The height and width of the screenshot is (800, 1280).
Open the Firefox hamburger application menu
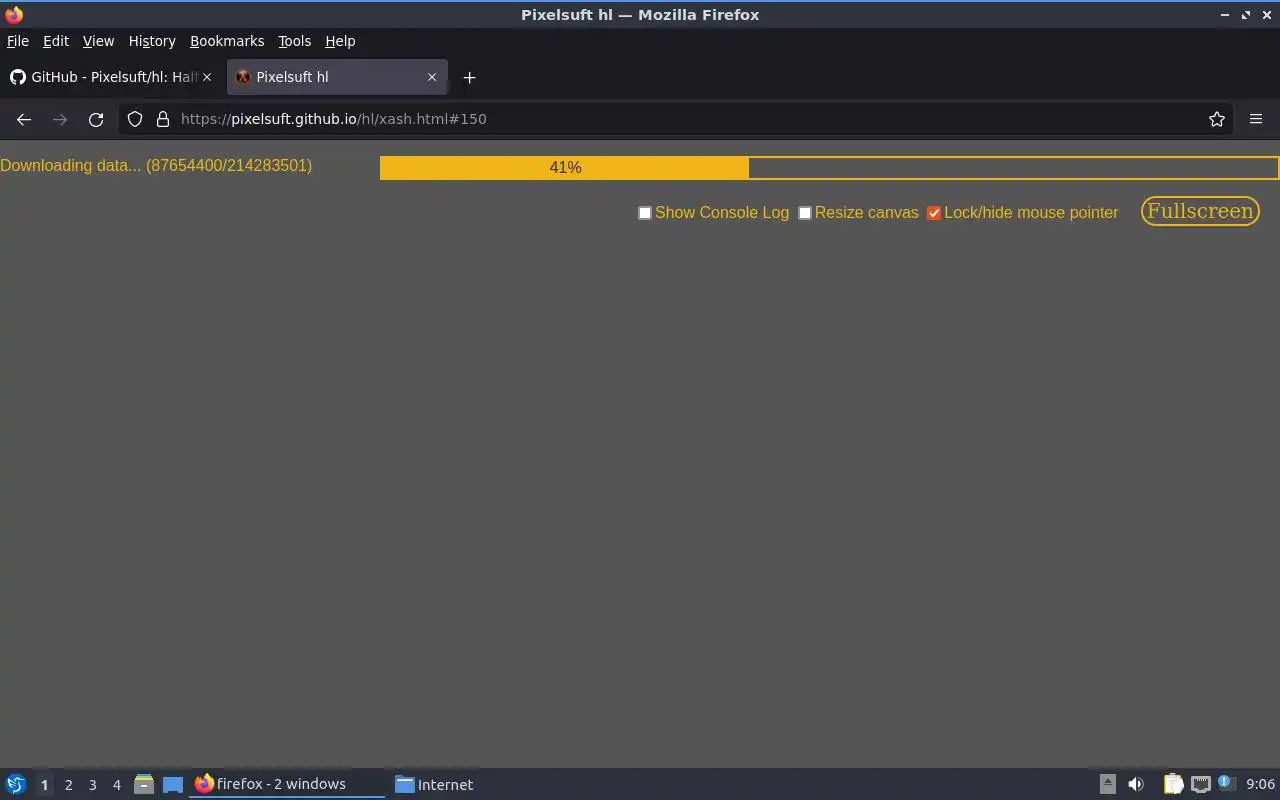tap(1256, 119)
